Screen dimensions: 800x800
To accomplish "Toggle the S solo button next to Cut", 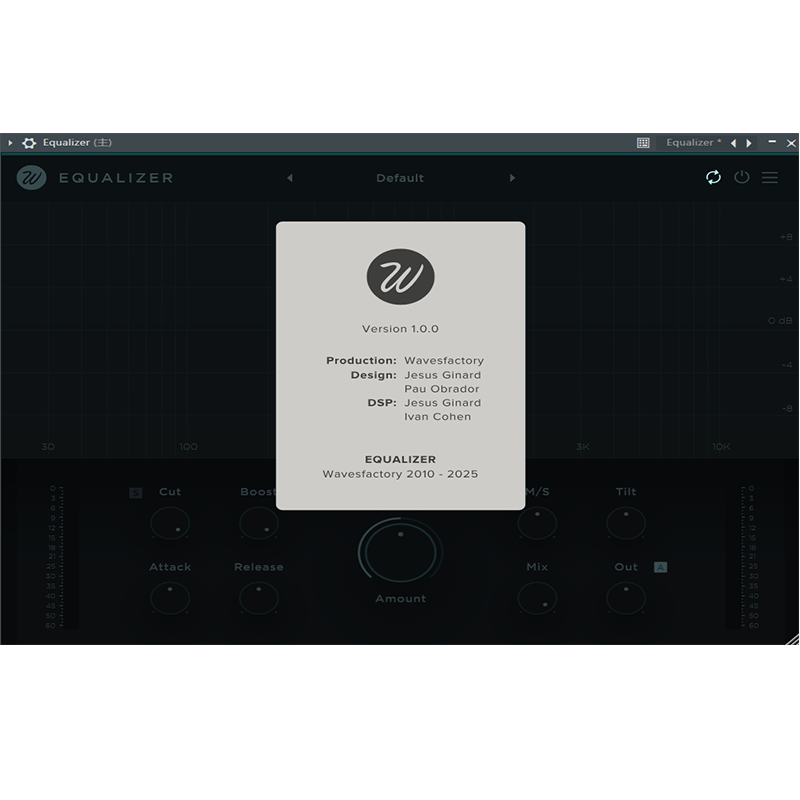I will click(136, 493).
